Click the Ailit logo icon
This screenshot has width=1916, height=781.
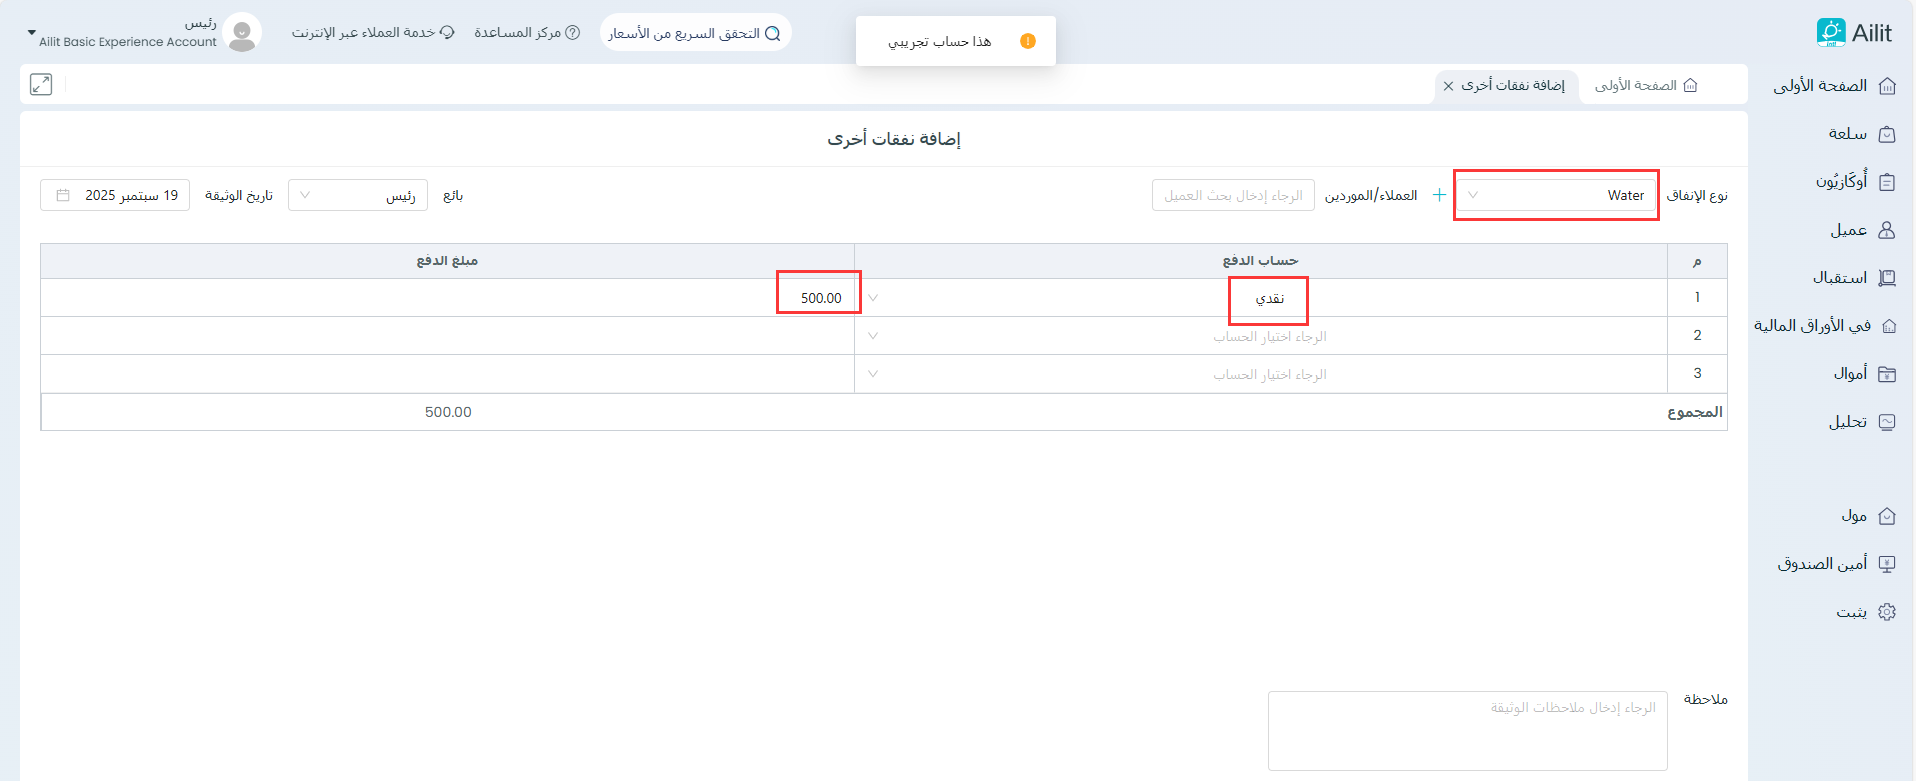point(1830,33)
